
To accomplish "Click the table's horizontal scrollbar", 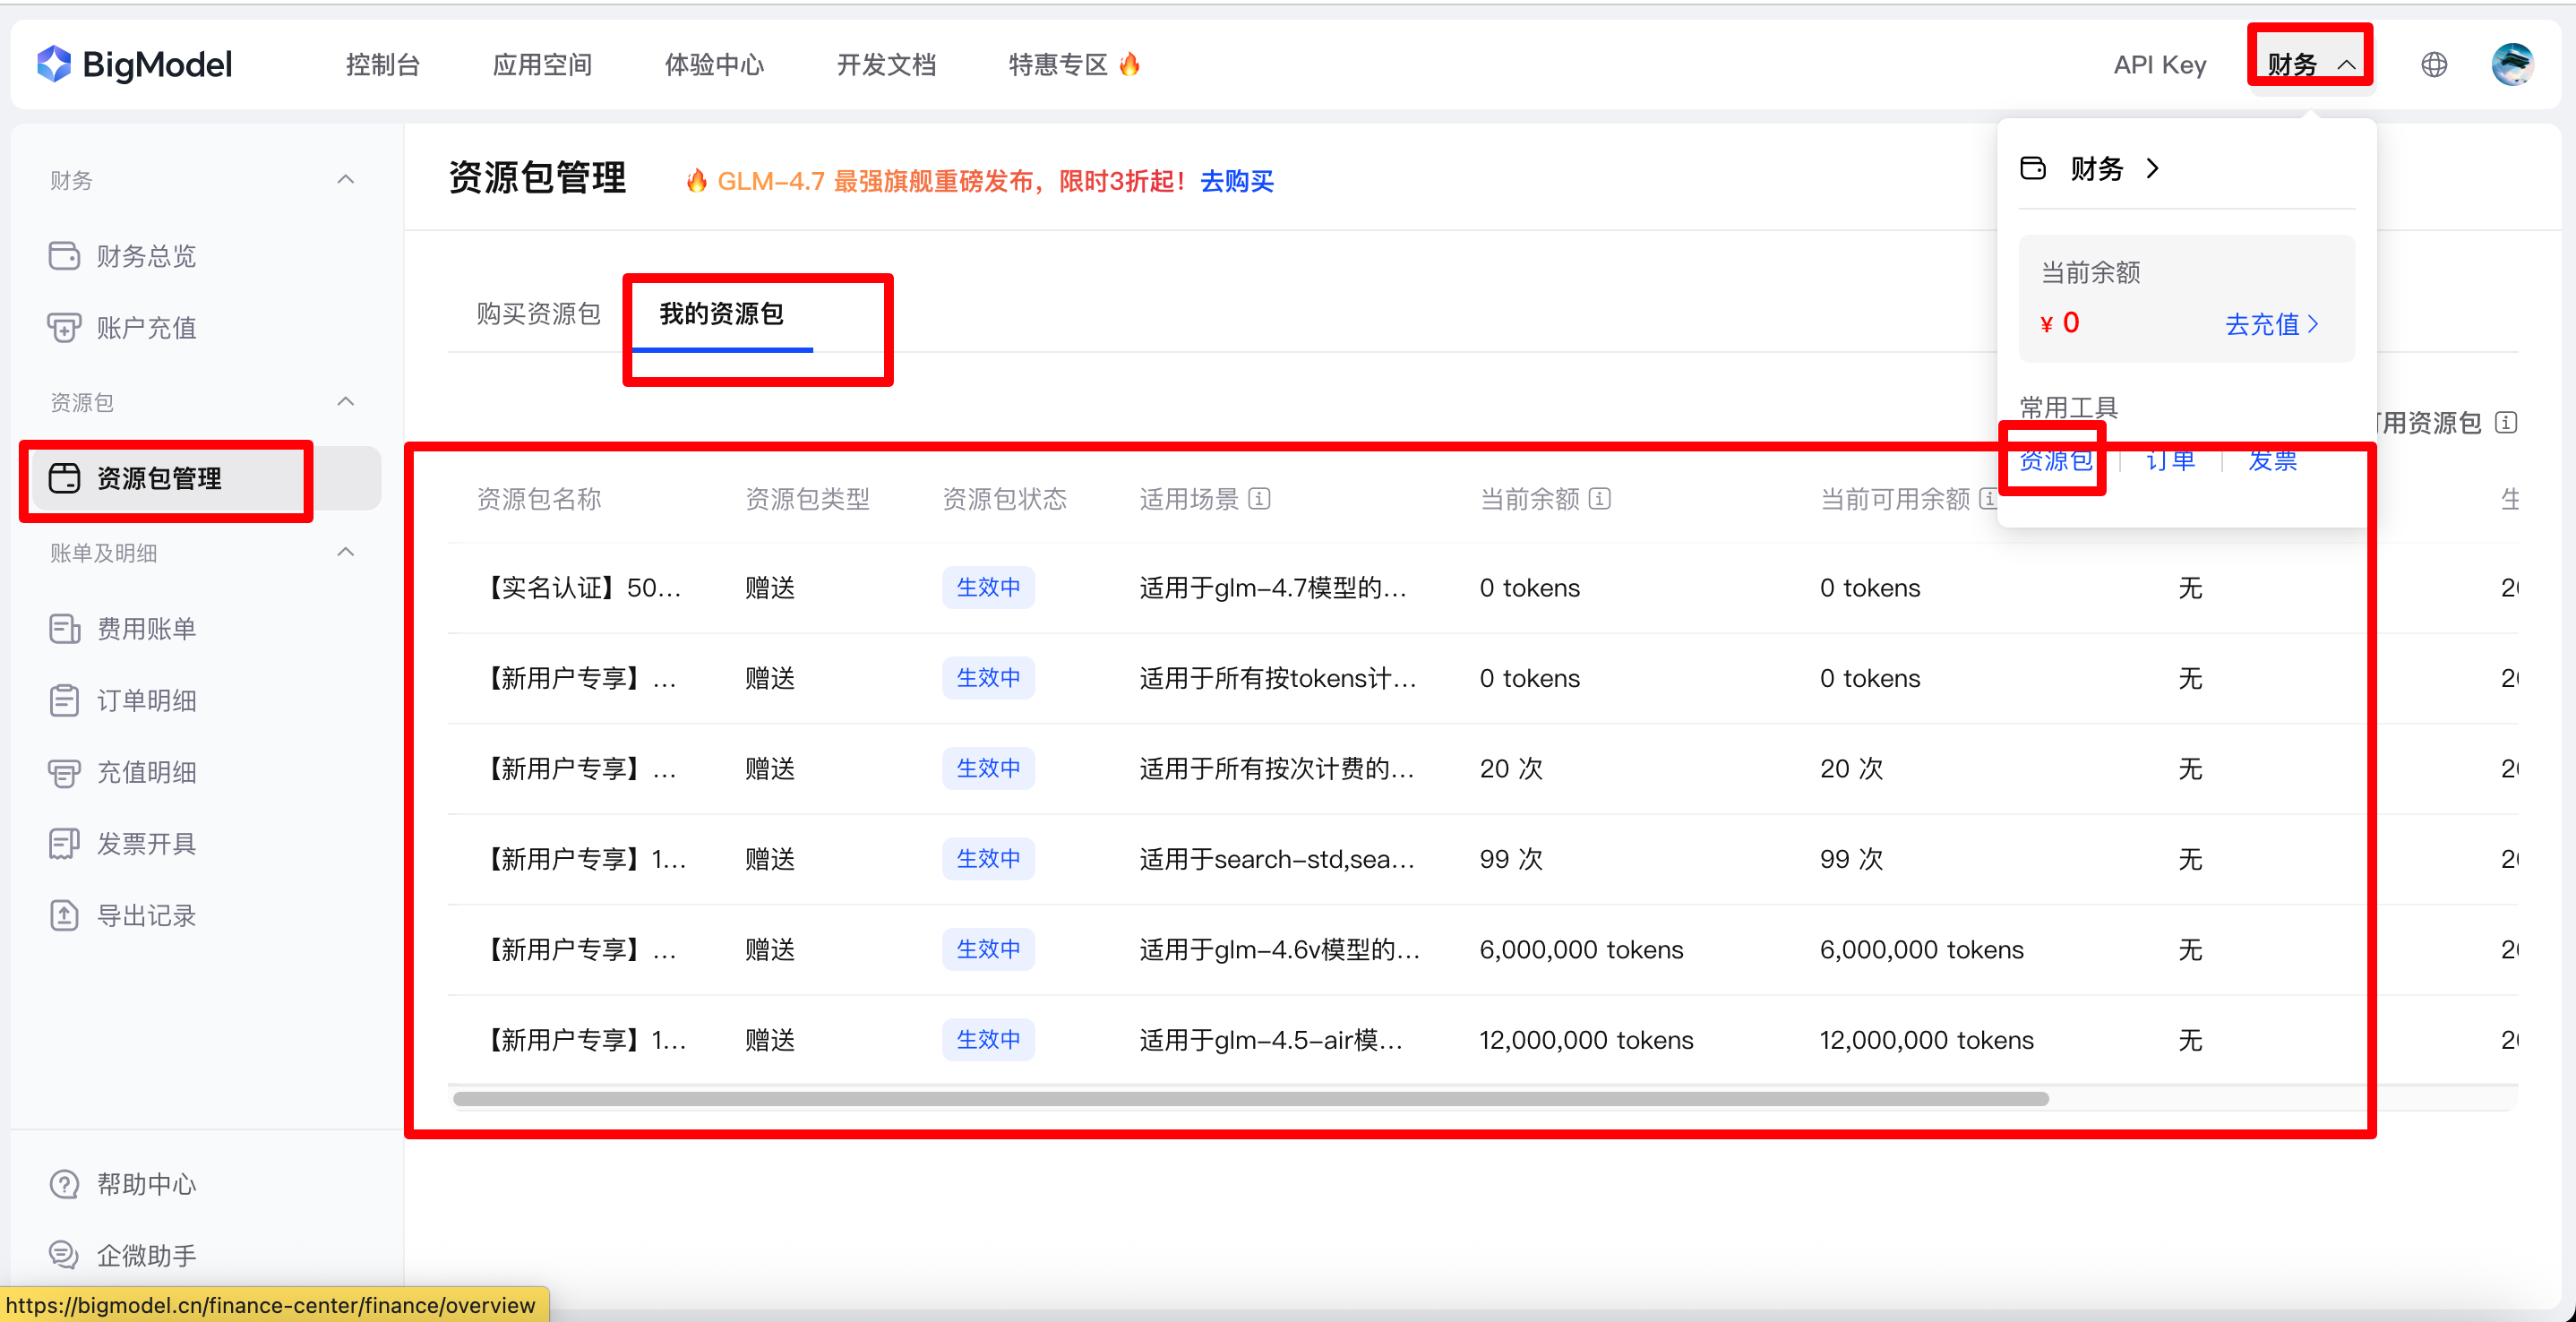I will pyautogui.click(x=1250, y=1099).
